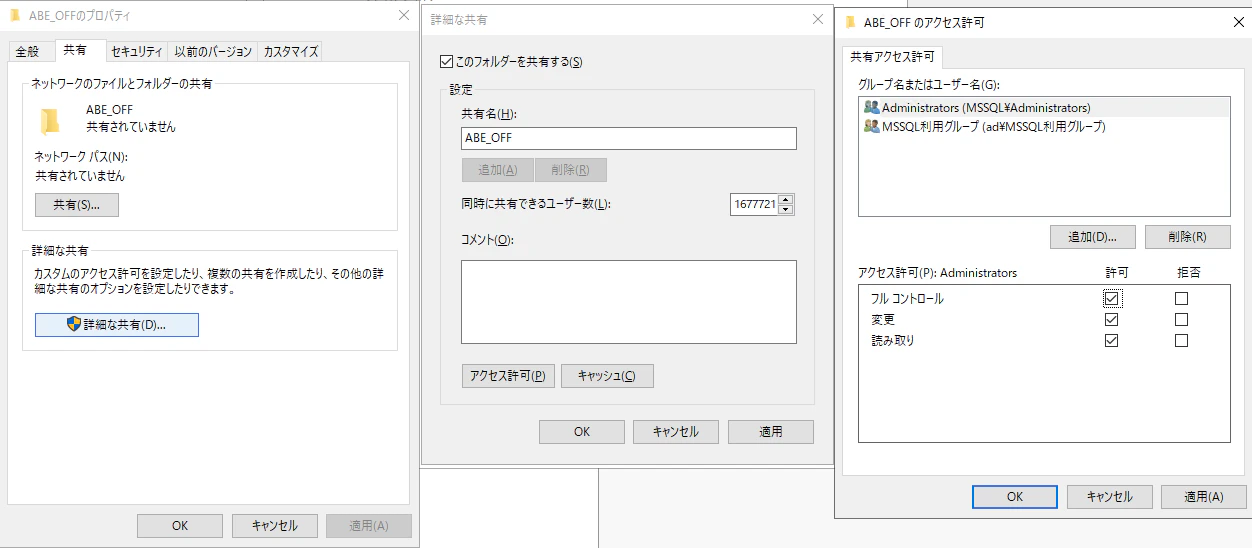This screenshot has width=1252, height=548.
Task: Click 削除(R) in access permissions dialog
Action: click(1187, 237)
